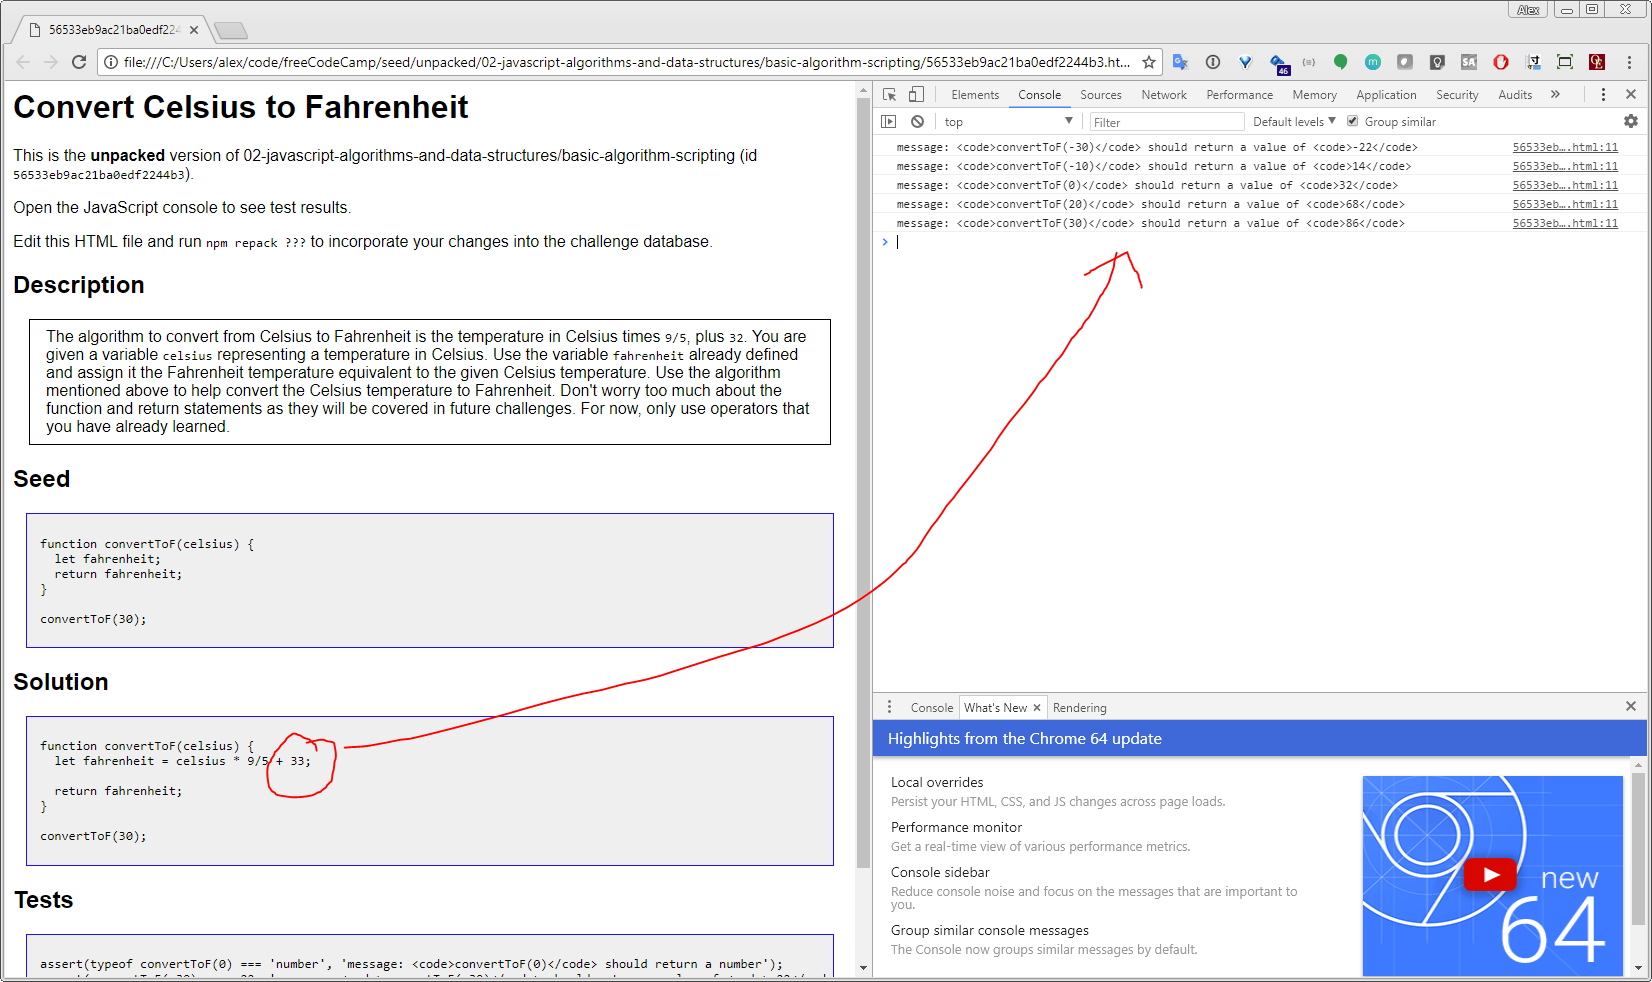Click the curly braces extension icon
This screenshot has width=1652, height=982.
coord(1309,62)
